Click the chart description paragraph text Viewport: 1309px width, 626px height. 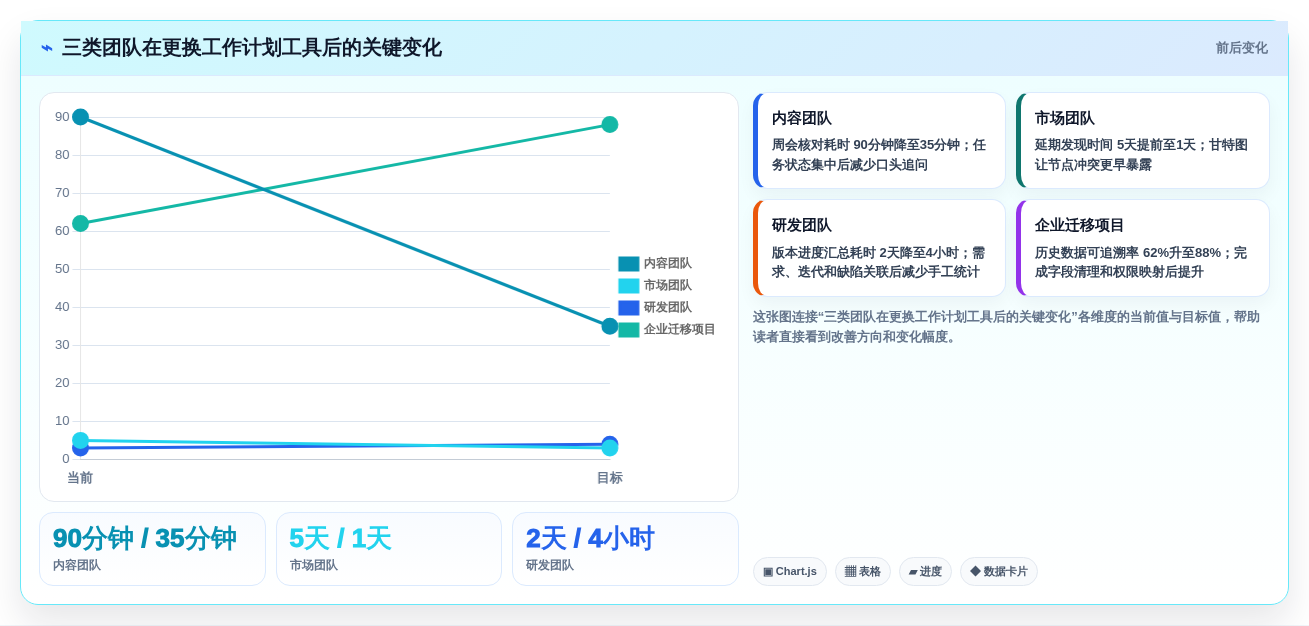coord(1006,327)
